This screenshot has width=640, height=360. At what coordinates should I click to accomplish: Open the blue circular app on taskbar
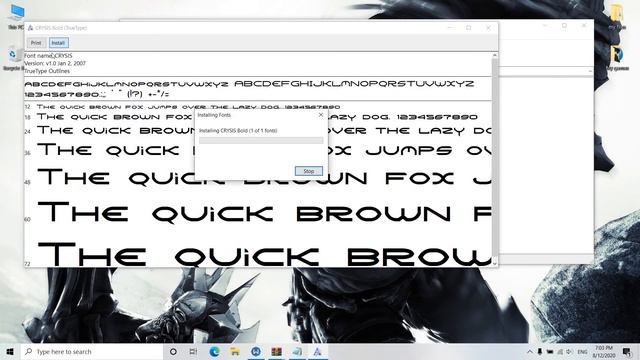point(256,351)
